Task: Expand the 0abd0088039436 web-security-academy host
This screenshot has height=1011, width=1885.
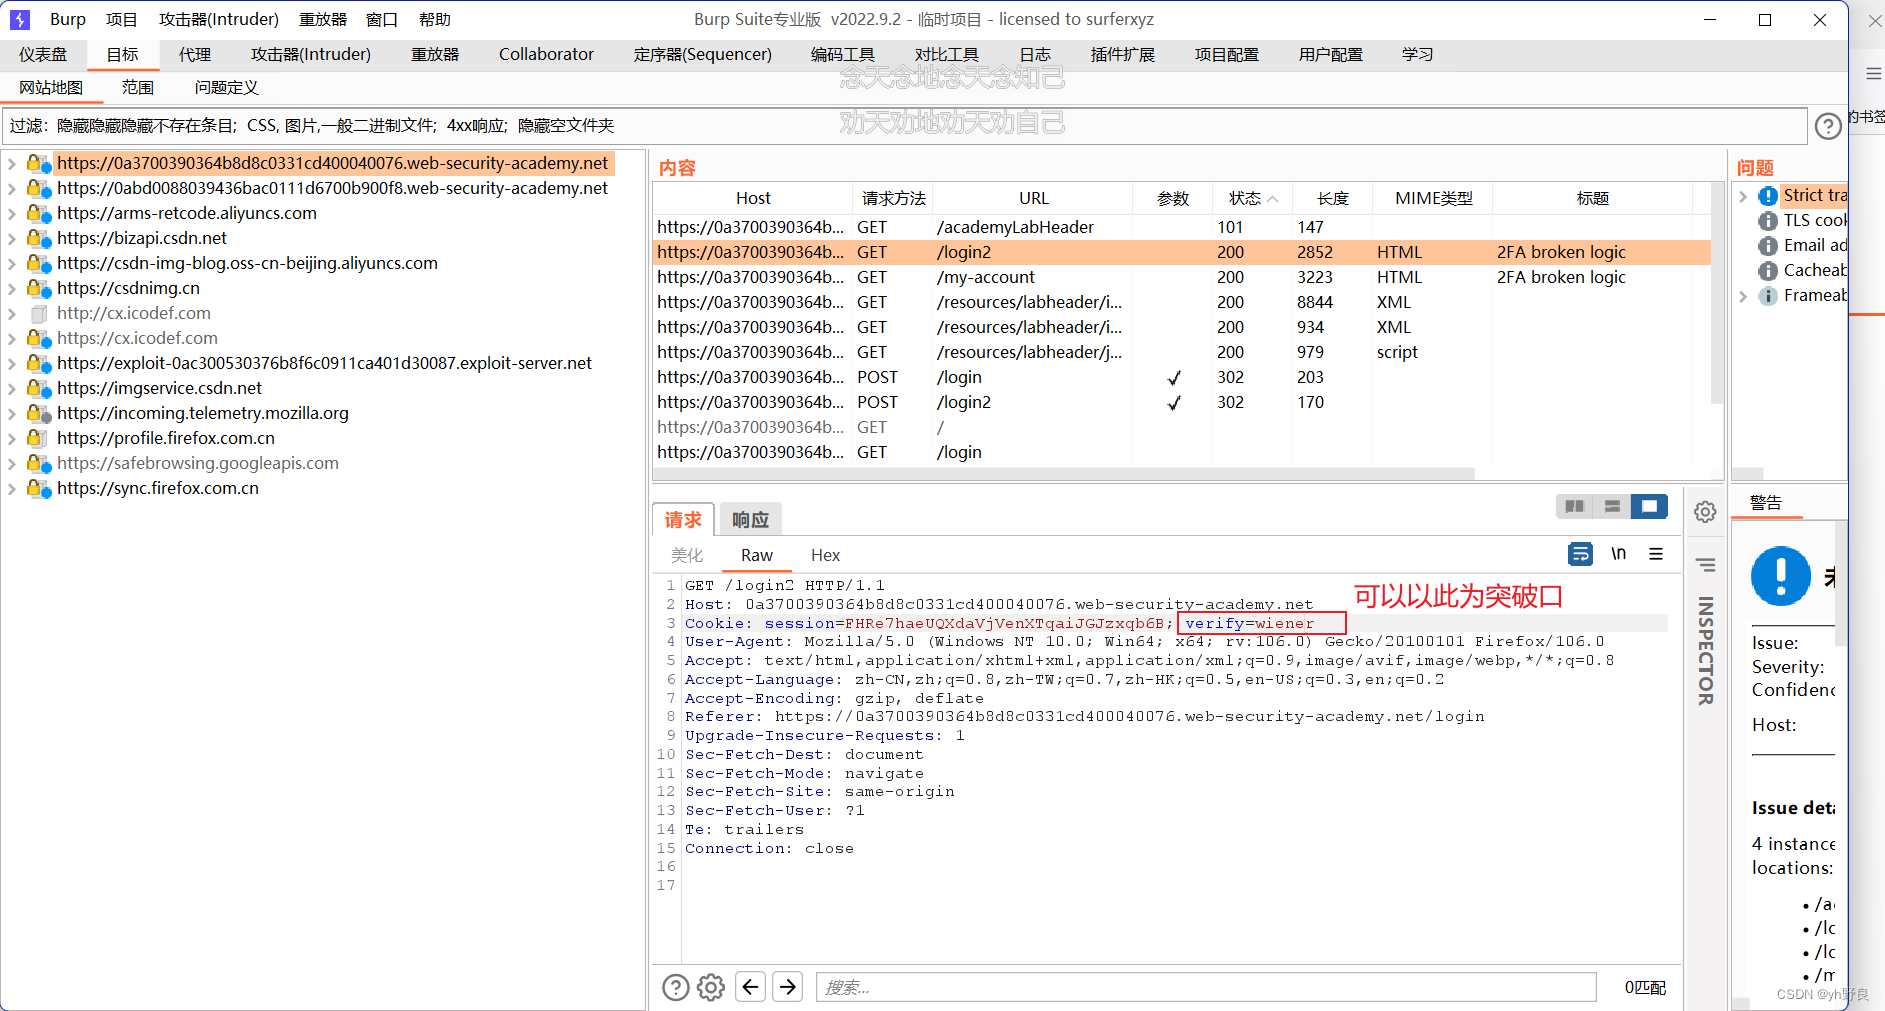Action: tap(12, 188)
